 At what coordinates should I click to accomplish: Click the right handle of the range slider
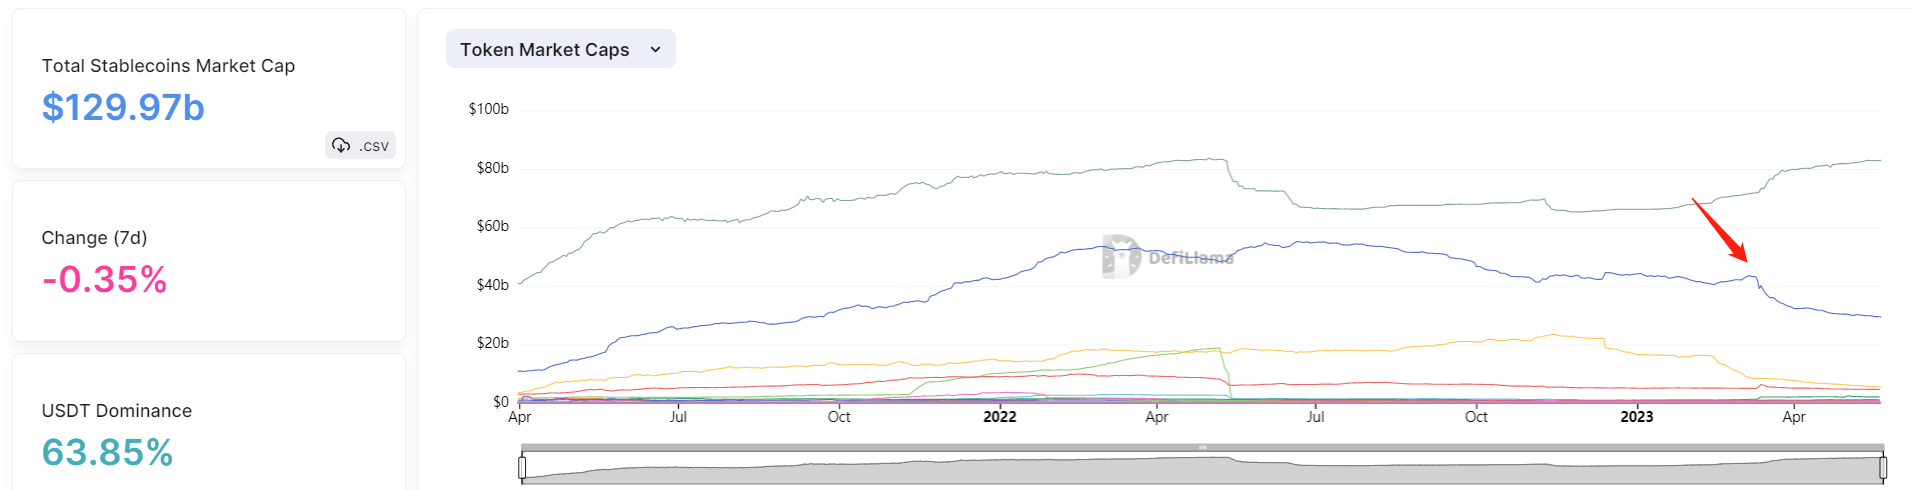pos(1883,467)
